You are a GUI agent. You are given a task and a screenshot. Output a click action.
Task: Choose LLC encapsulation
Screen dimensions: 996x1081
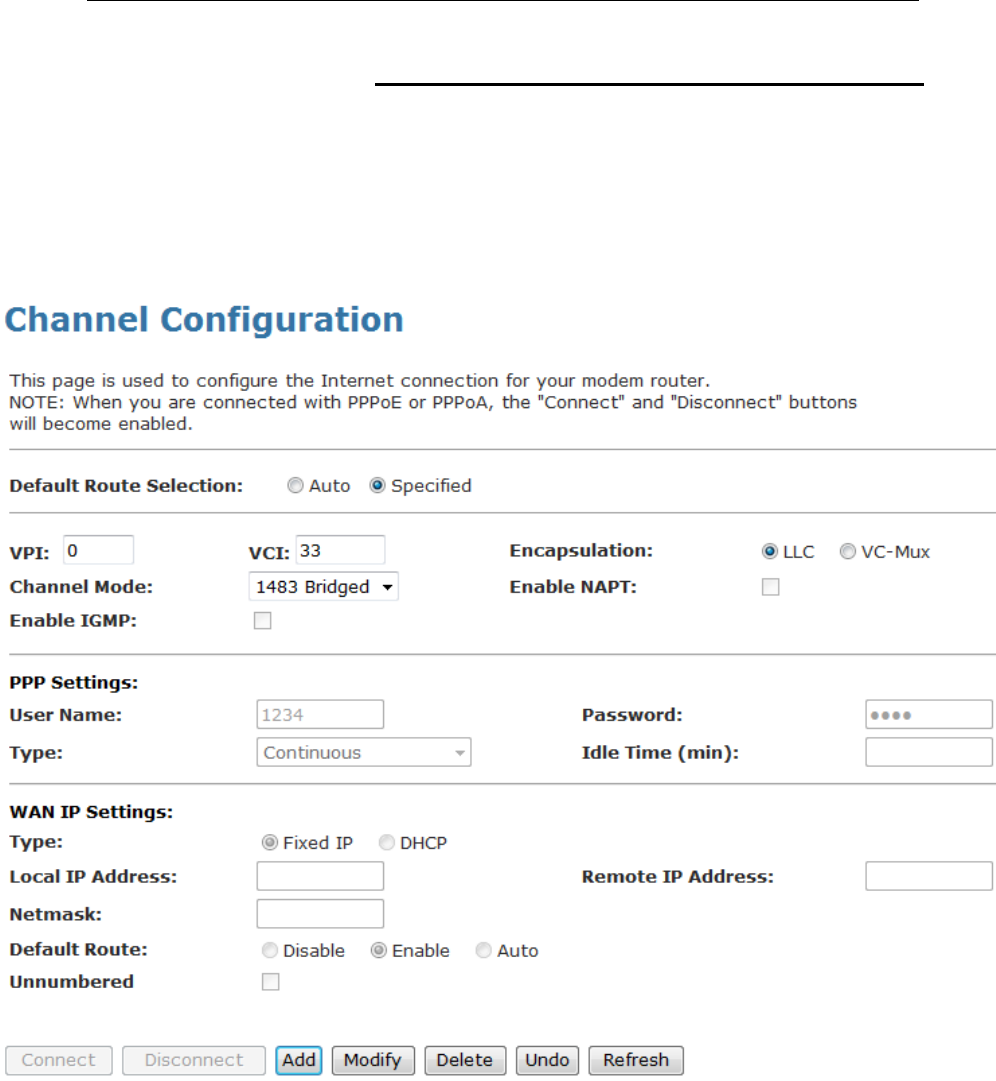pyautogui.click(x=770, y=552)
